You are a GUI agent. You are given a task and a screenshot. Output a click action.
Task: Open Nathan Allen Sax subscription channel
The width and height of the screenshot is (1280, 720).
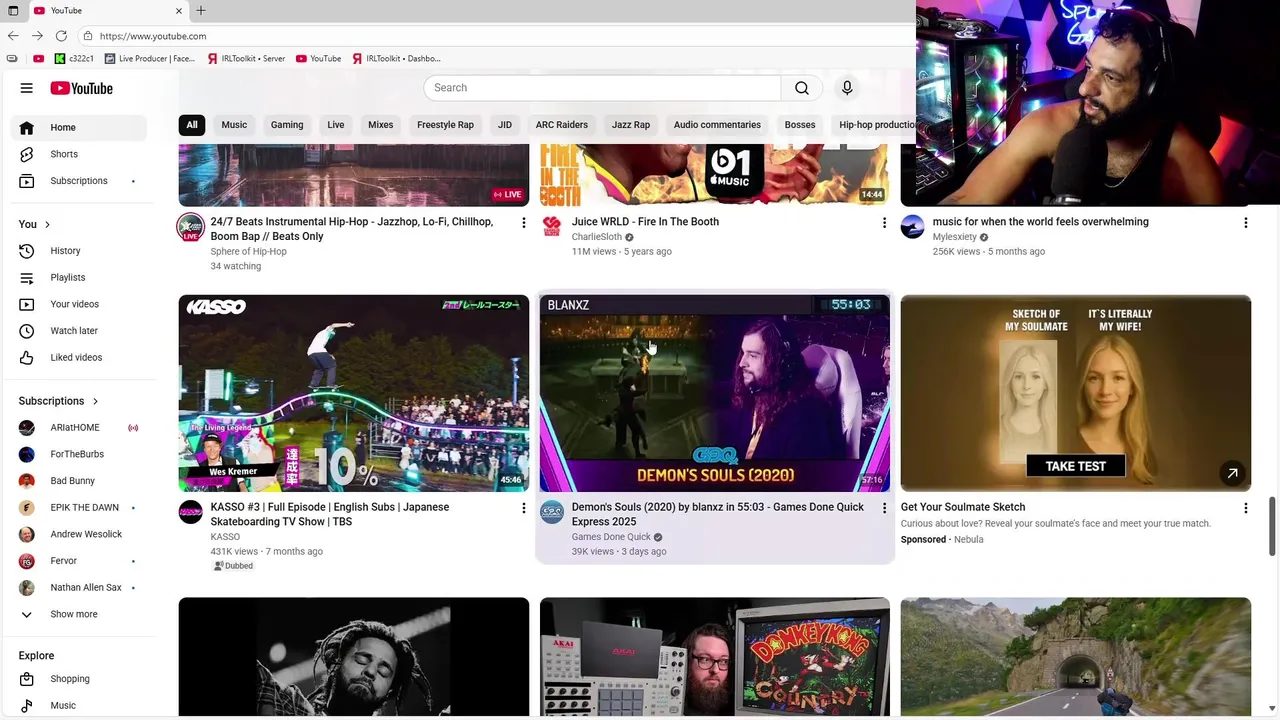[x=79, y=588]
